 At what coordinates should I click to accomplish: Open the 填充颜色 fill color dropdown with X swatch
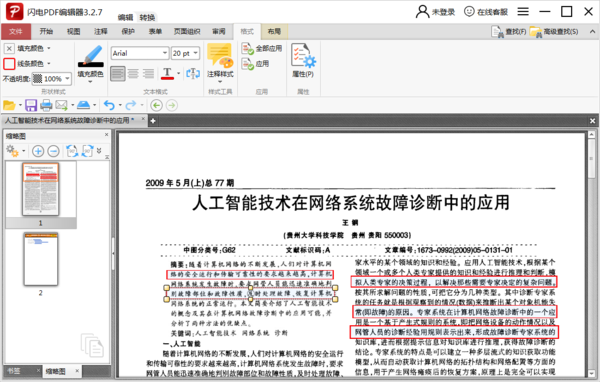(49, 48)
